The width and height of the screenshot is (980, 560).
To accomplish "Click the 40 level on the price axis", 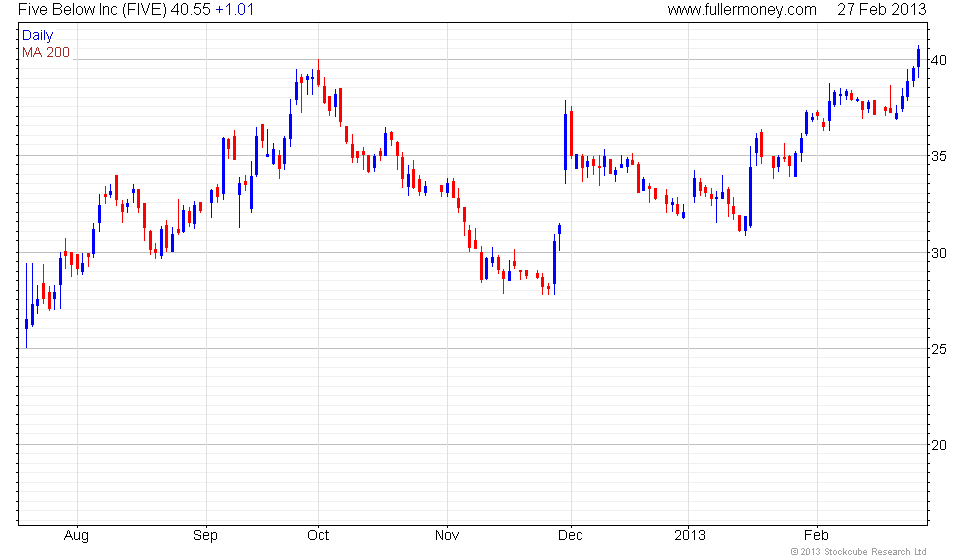I will pos(939,60).
